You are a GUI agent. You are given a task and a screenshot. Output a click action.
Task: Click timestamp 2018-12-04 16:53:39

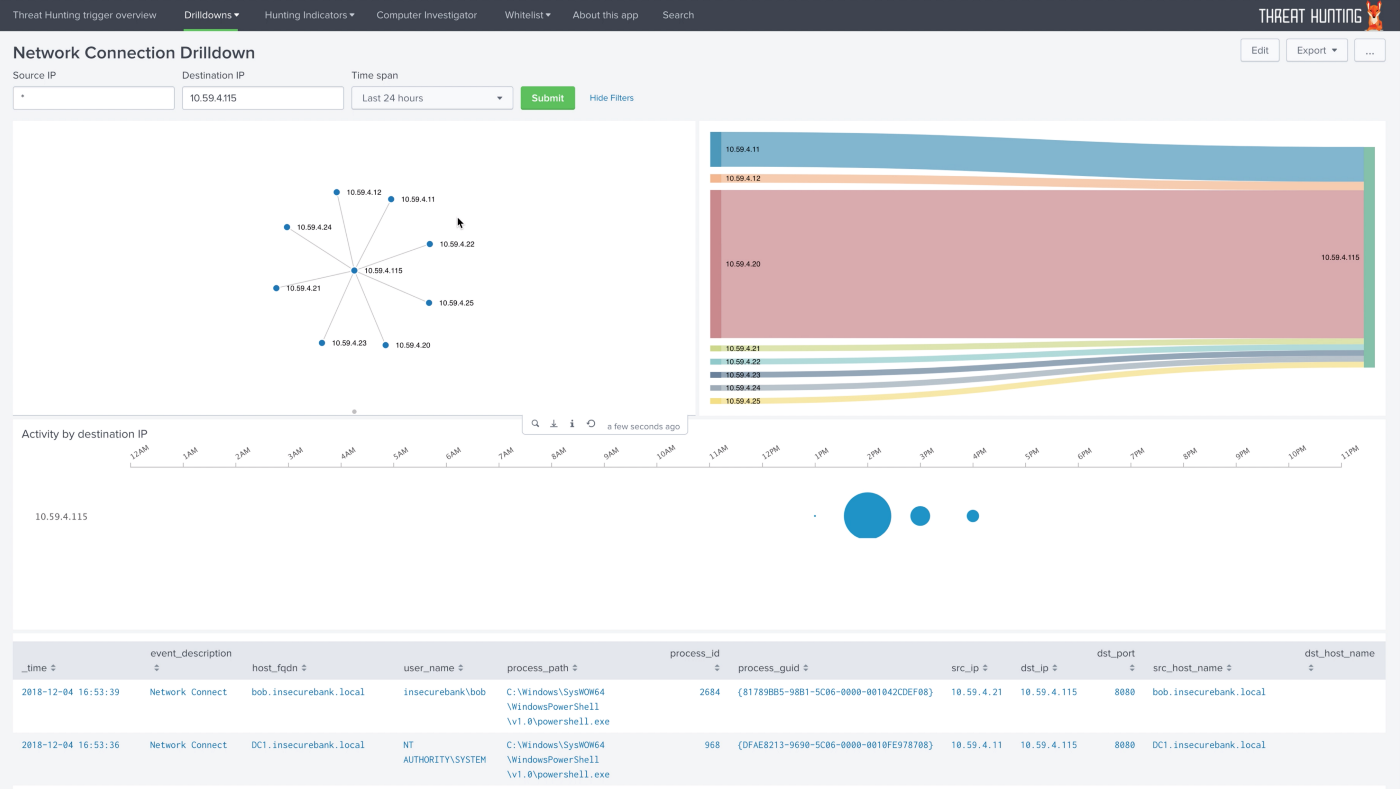pyautogui.click(x=70, y=692)
